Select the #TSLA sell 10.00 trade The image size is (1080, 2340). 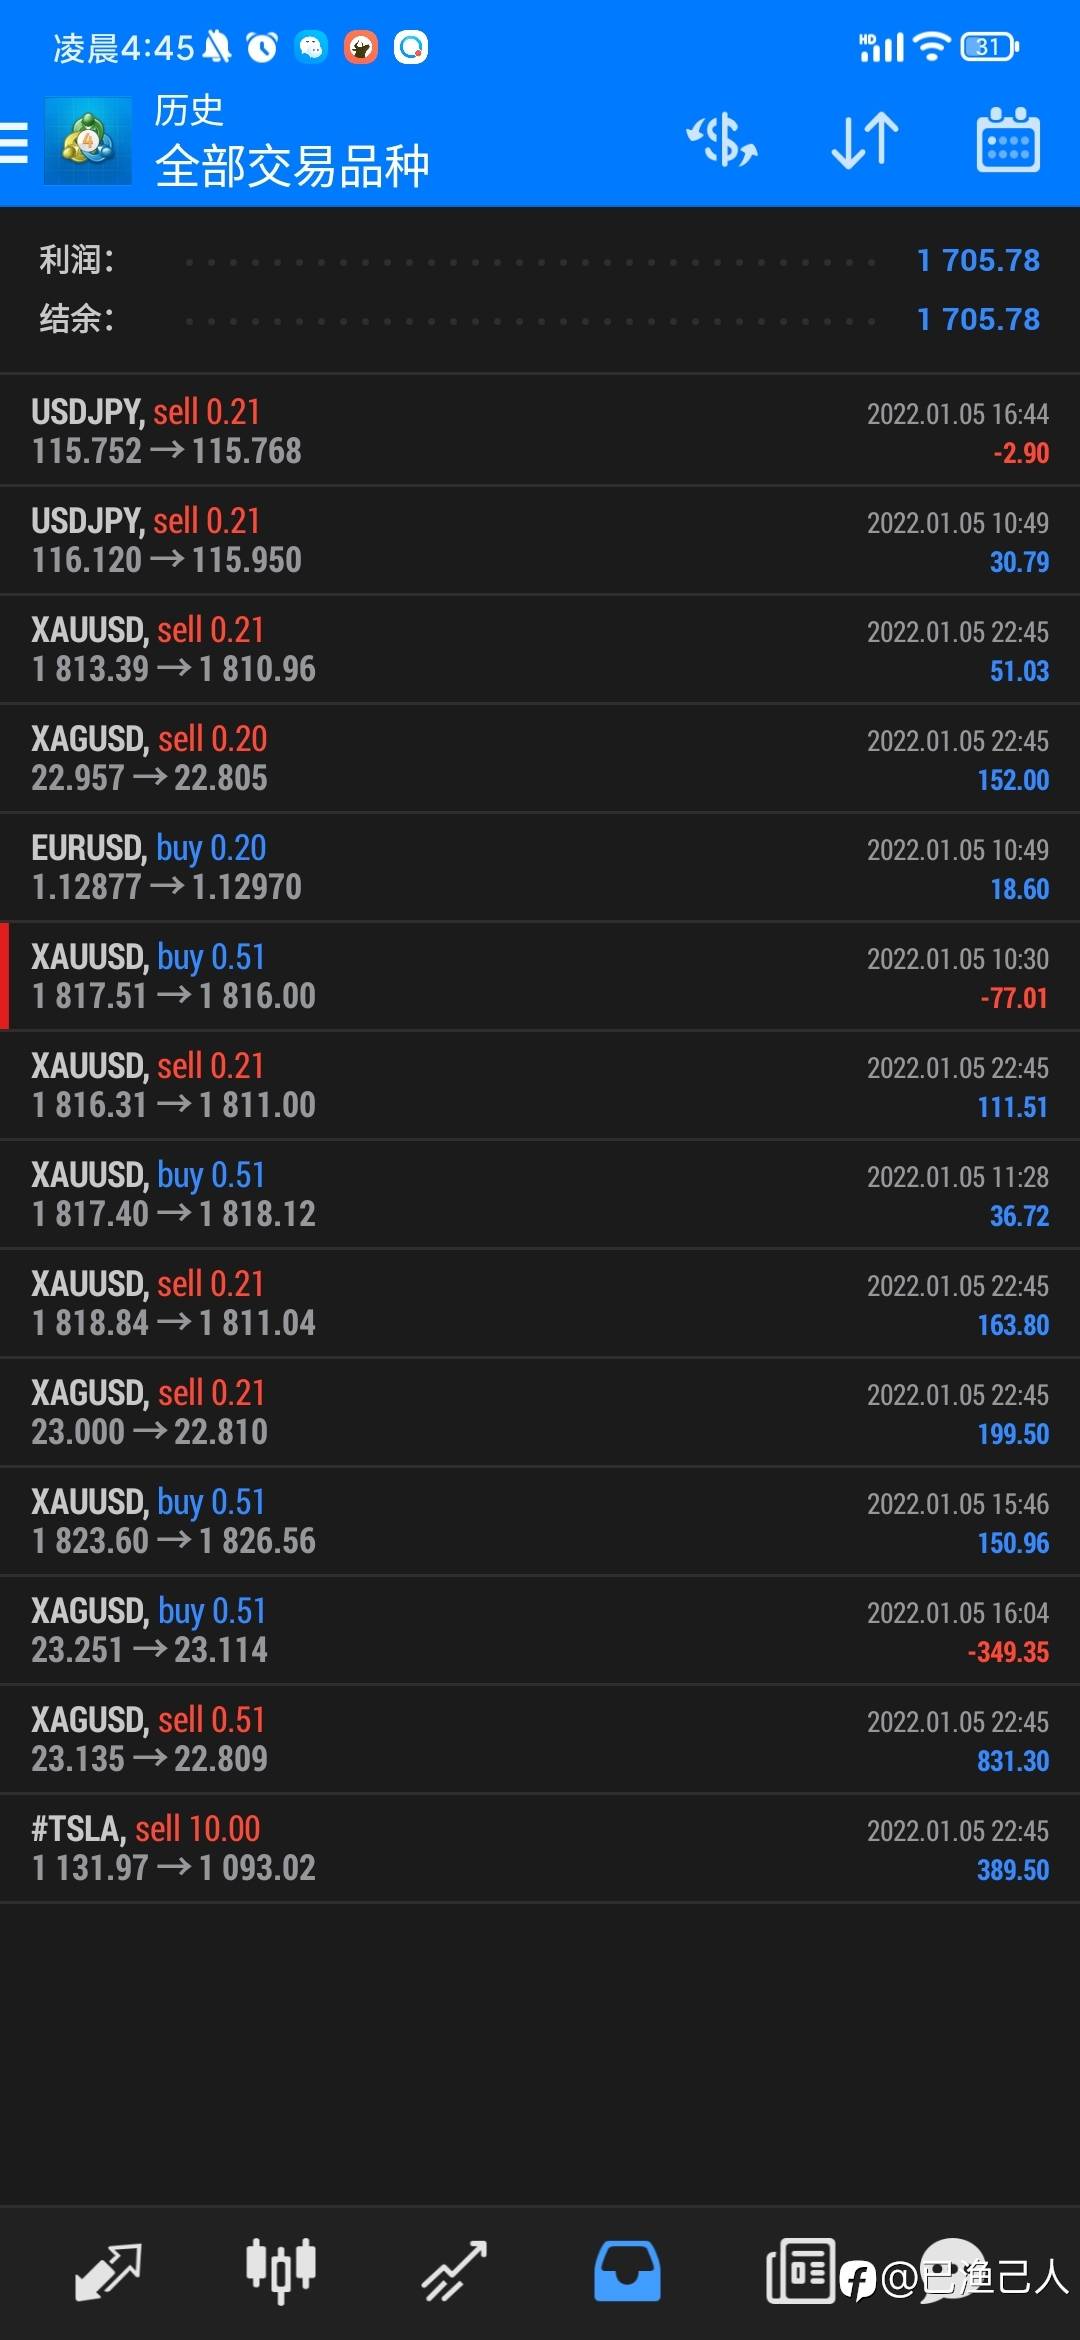(540, 1848)
